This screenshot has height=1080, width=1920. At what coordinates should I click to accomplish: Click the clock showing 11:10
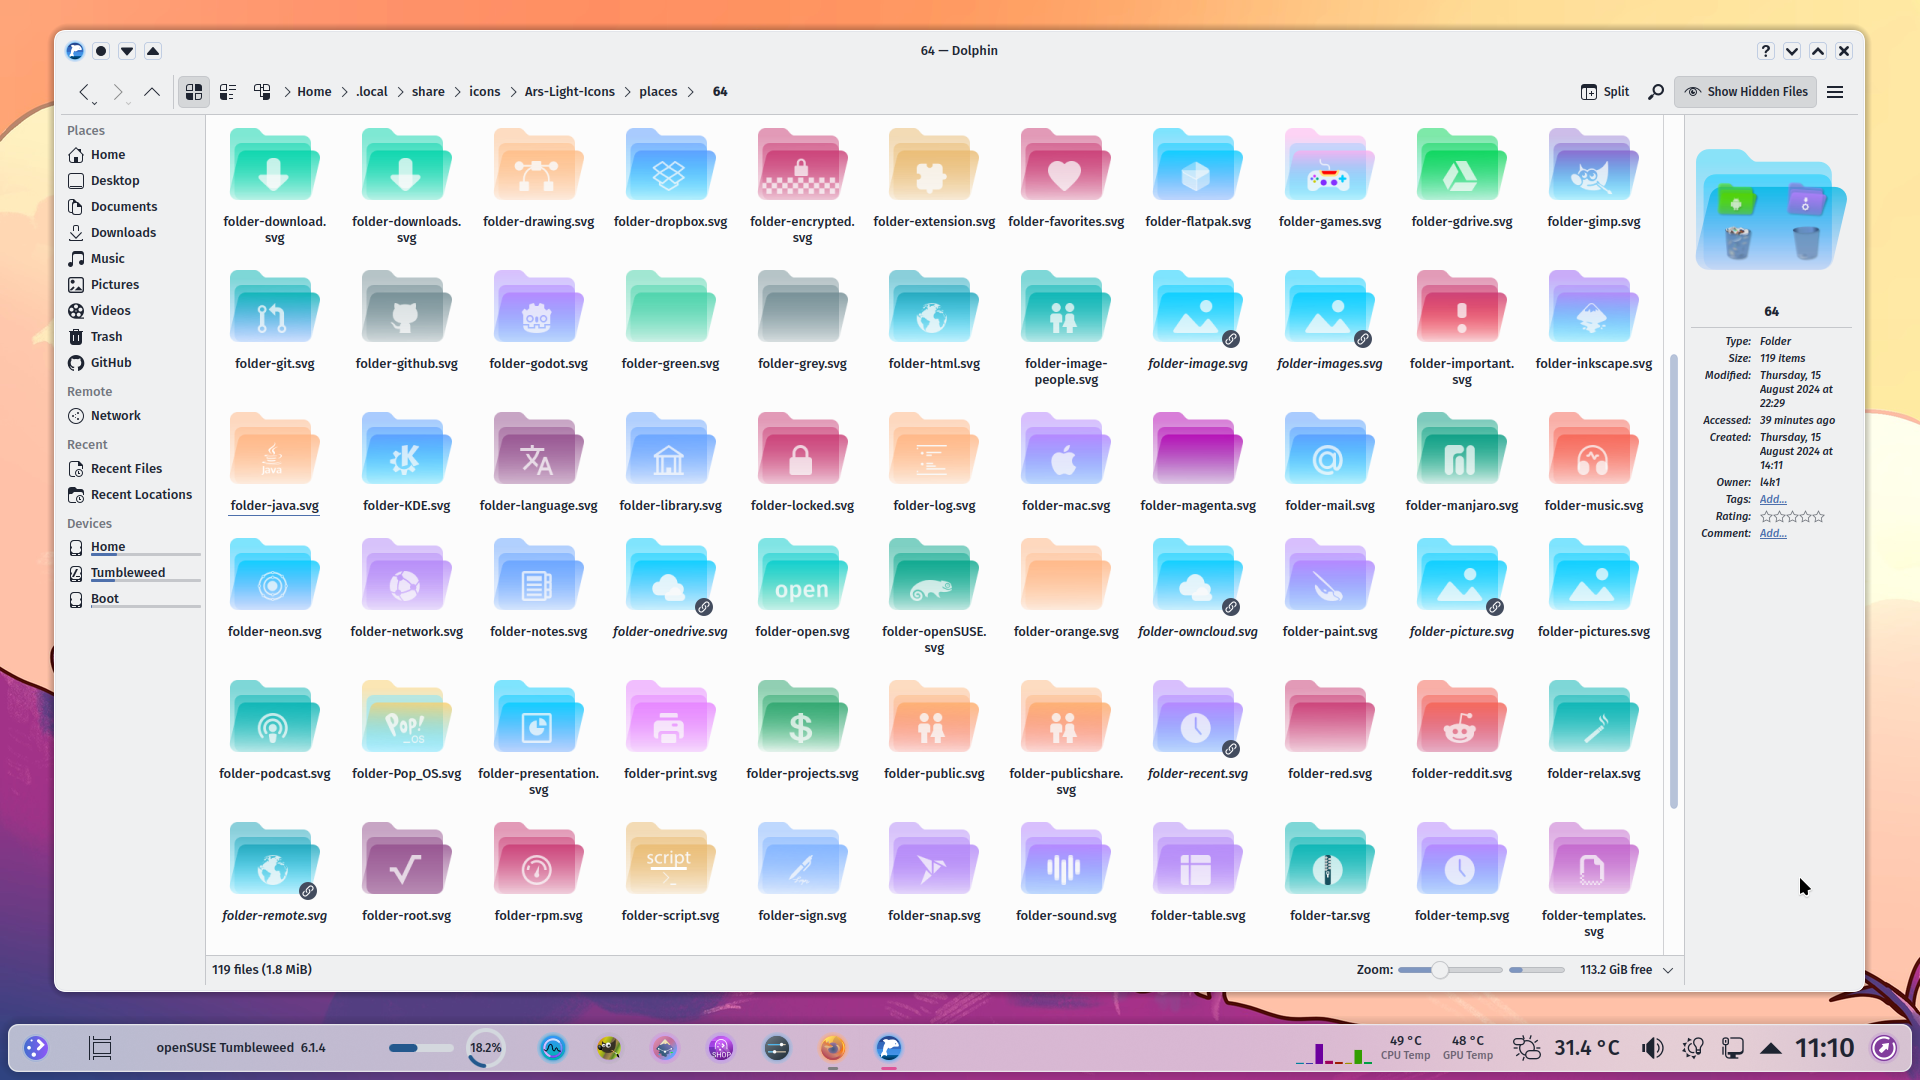point(1825,1048)
